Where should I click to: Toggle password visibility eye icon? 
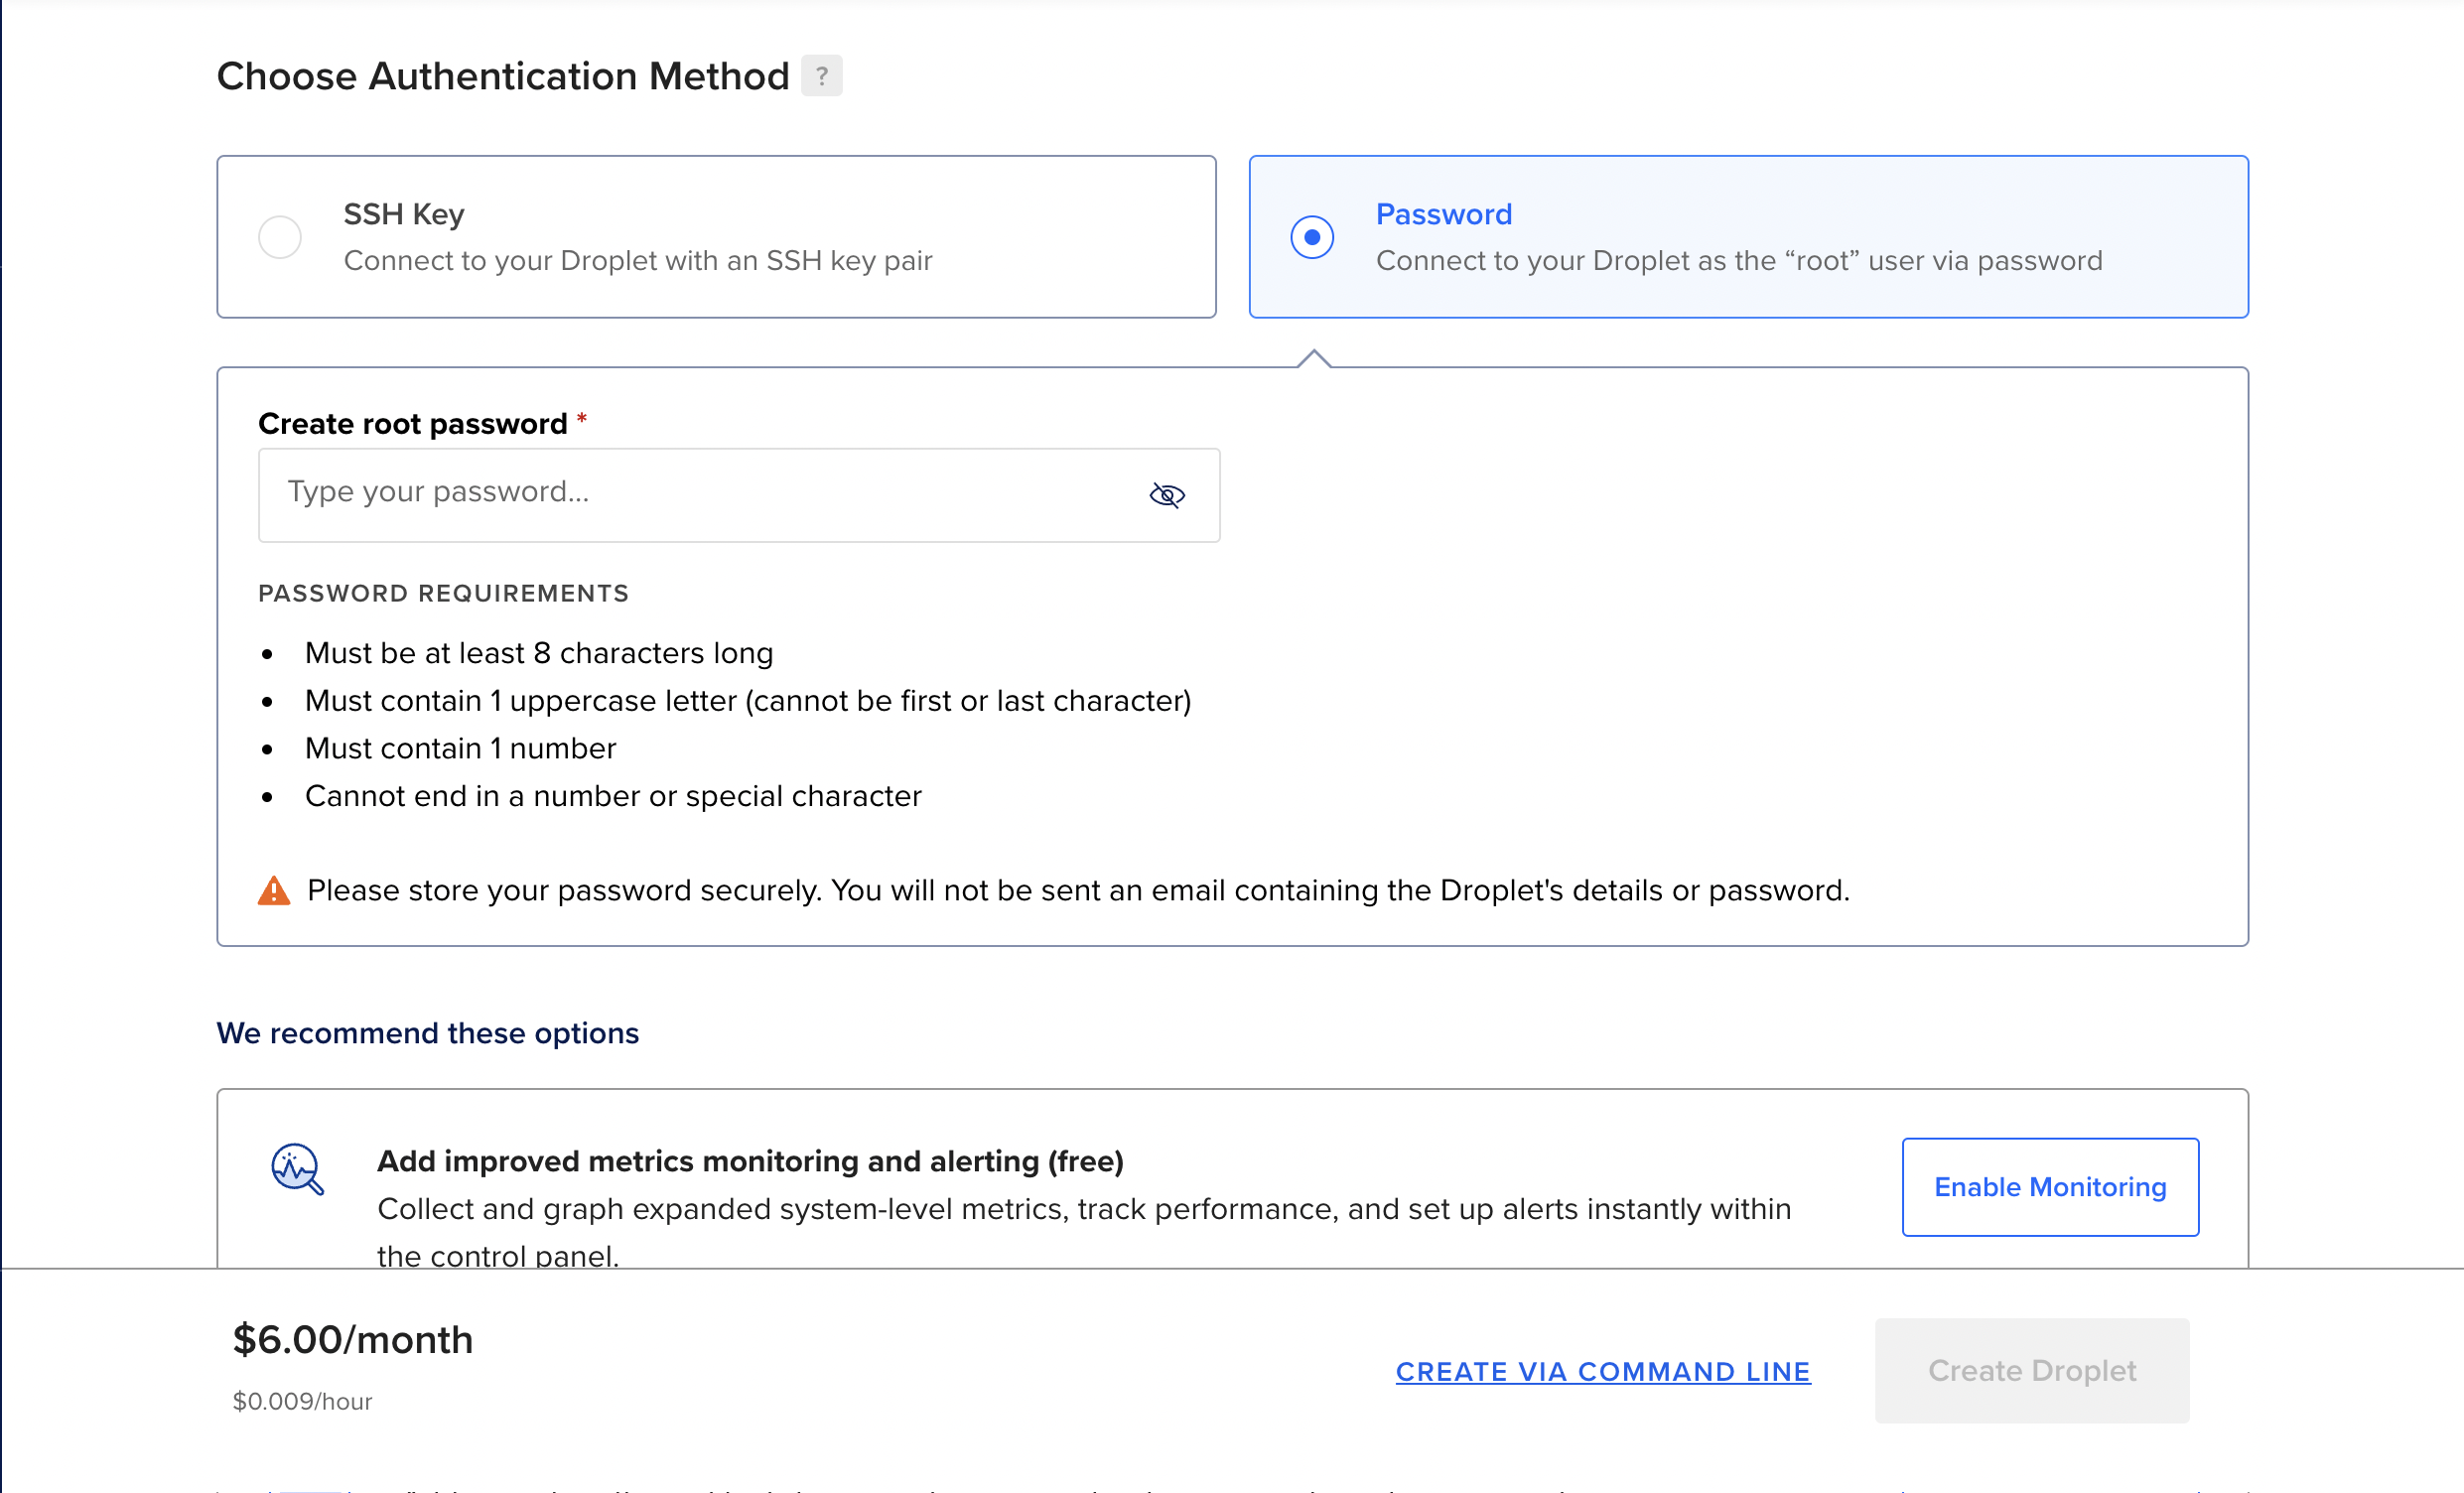click(1166, 495)
